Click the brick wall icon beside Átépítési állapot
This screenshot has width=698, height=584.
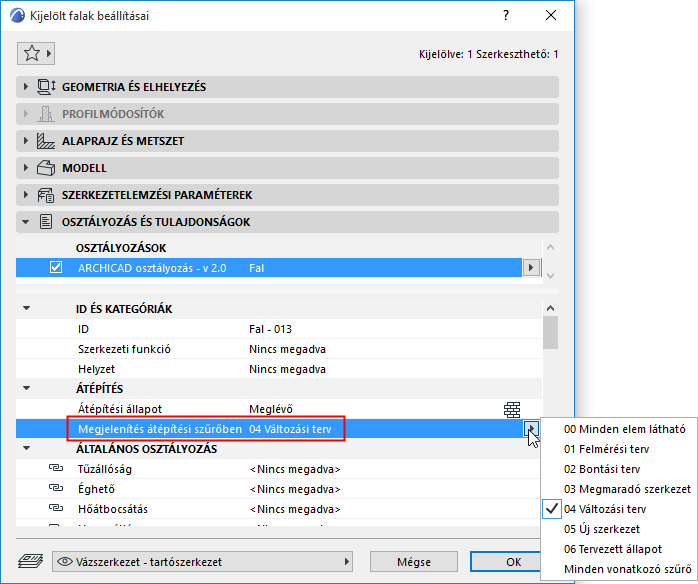click(x=512, y=410)
